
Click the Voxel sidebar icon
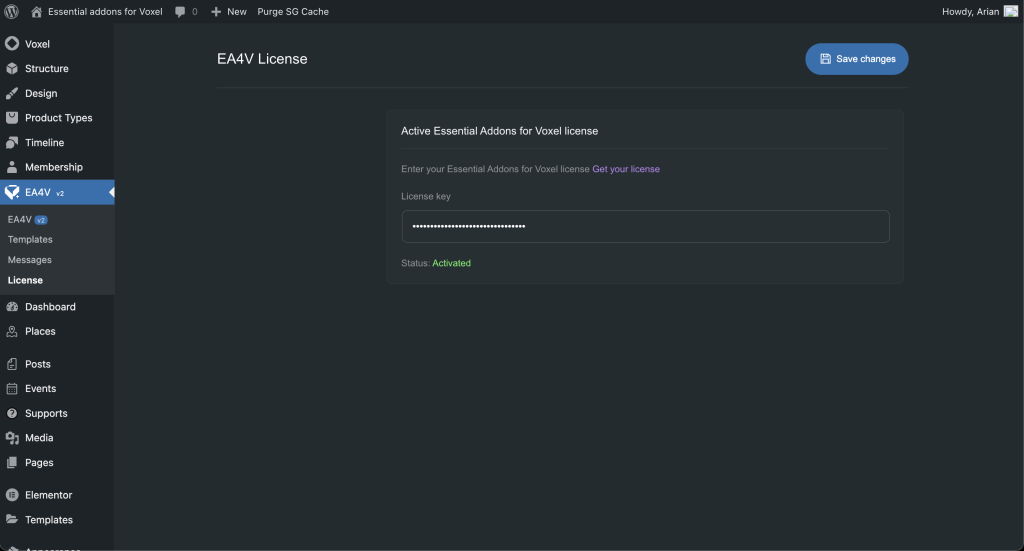pos(12,44)
